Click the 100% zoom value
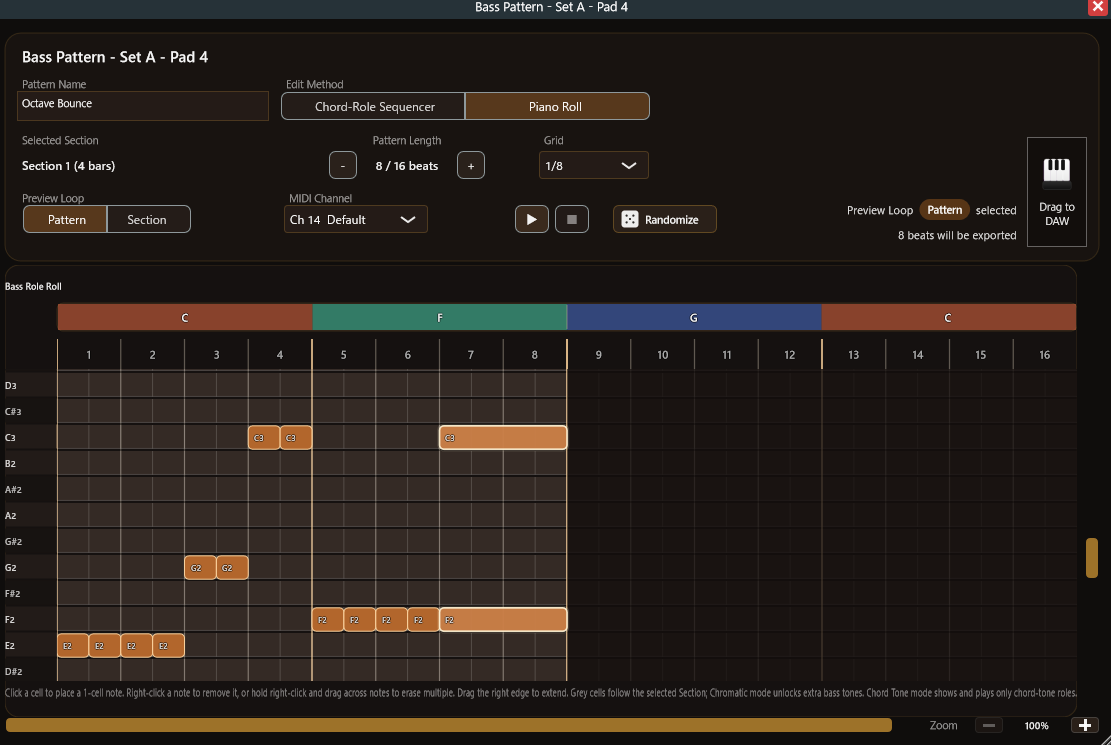 point(1036,726)
